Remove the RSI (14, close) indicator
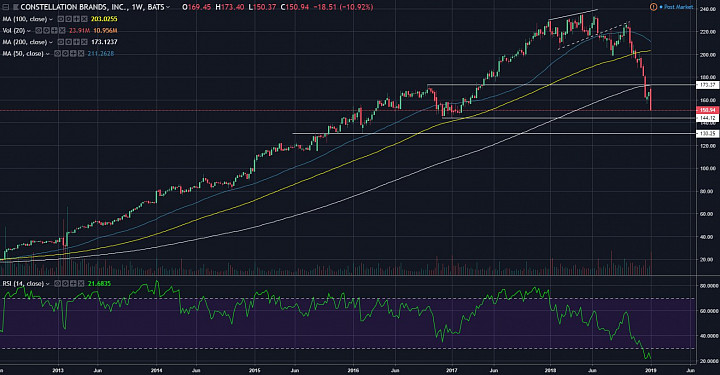 click(x=81, y=284)
